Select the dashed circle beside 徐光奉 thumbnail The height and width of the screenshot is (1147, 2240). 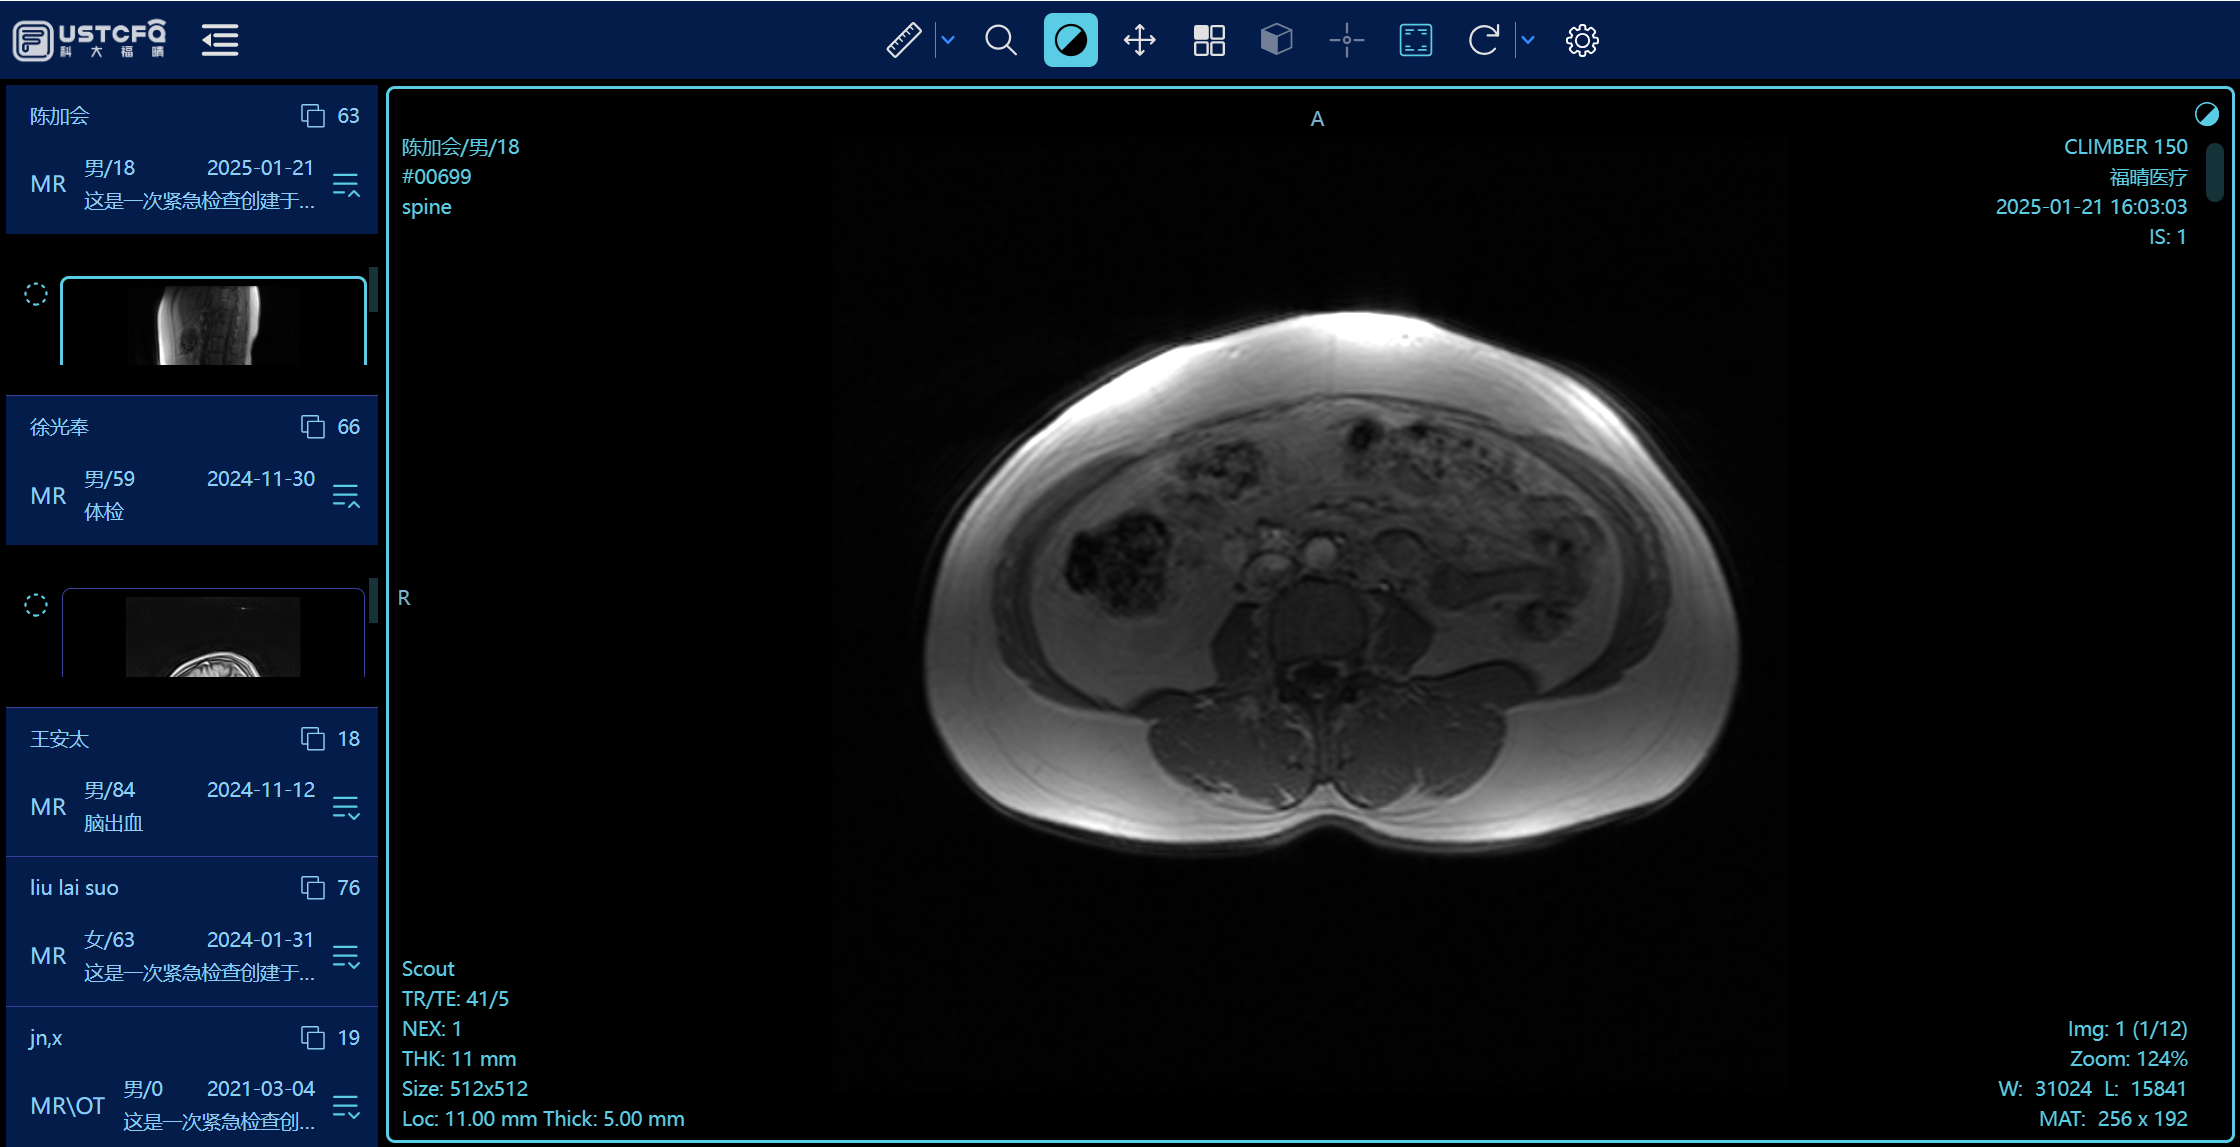tap(36, 605)
